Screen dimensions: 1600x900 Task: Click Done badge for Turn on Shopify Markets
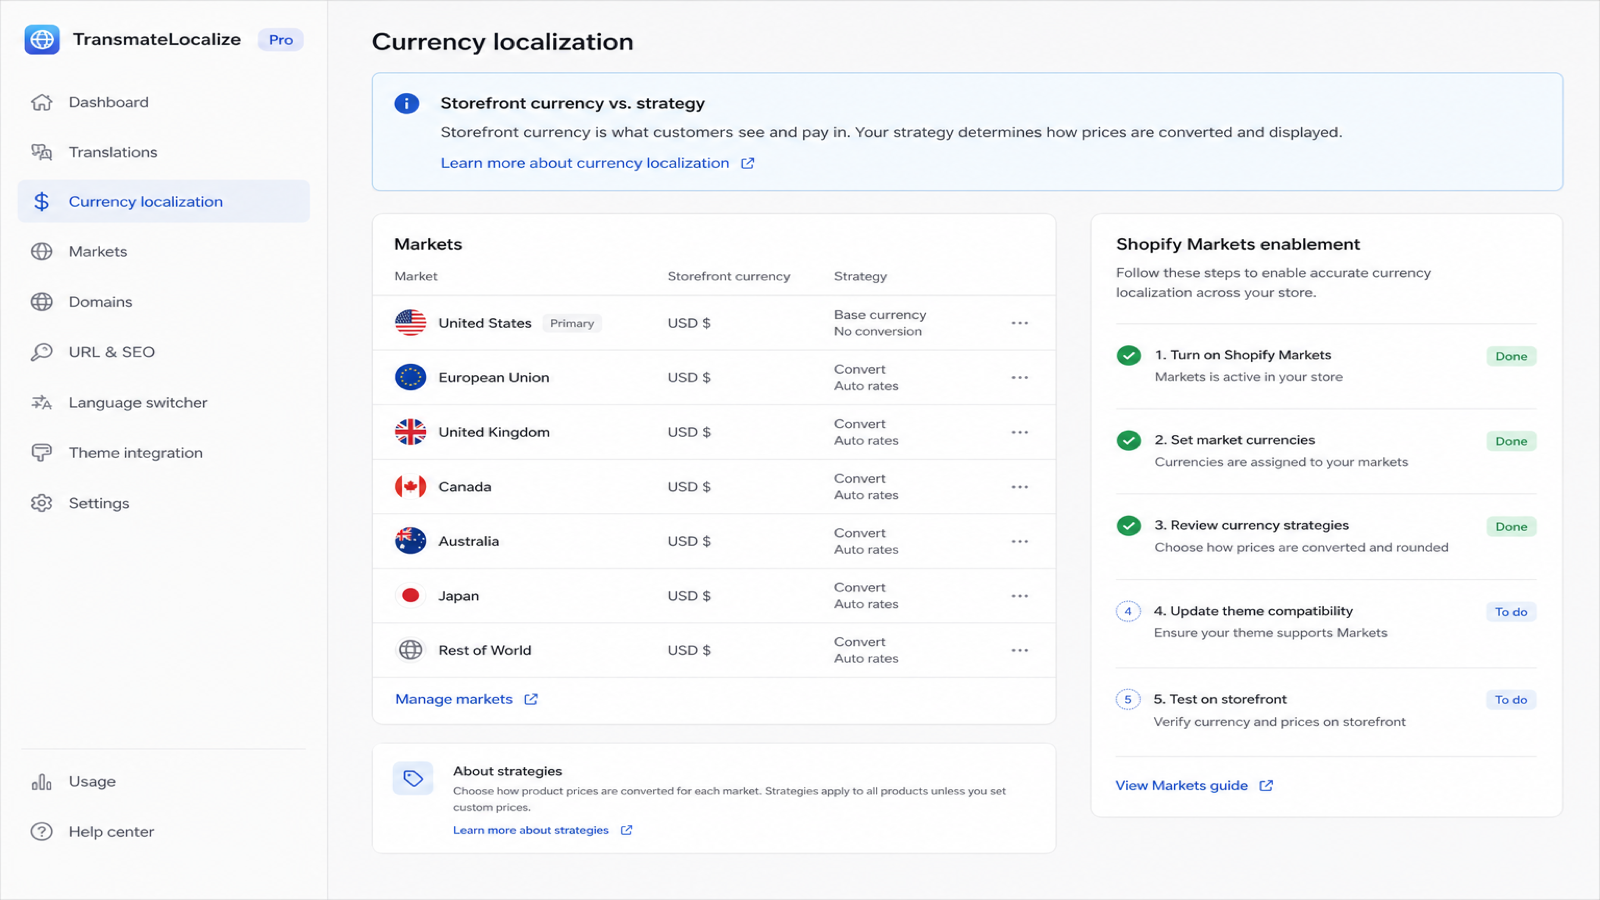tap(1511, 356)
